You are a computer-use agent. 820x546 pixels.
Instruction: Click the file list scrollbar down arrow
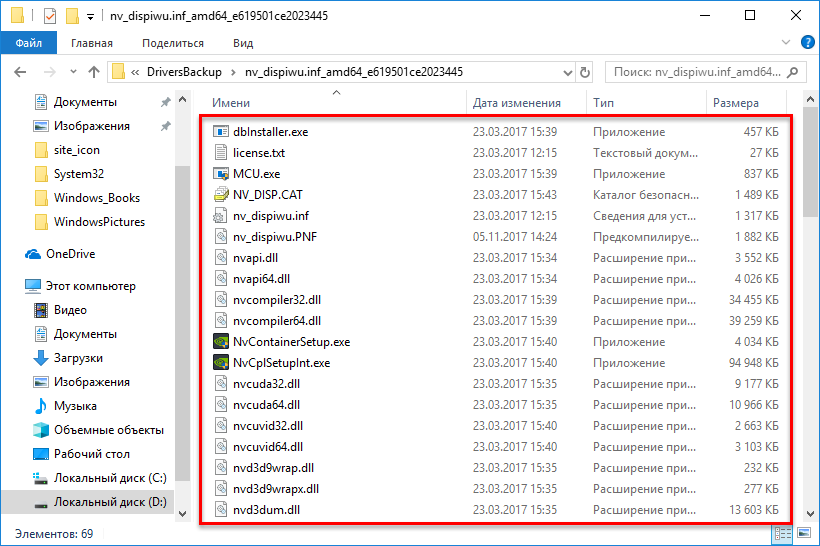point(810,514)
